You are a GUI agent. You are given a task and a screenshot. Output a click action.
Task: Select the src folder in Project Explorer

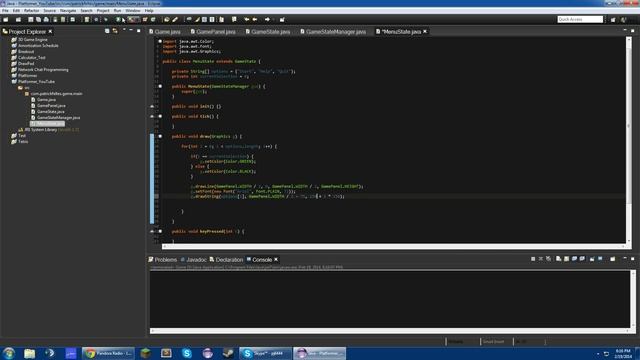27,88
